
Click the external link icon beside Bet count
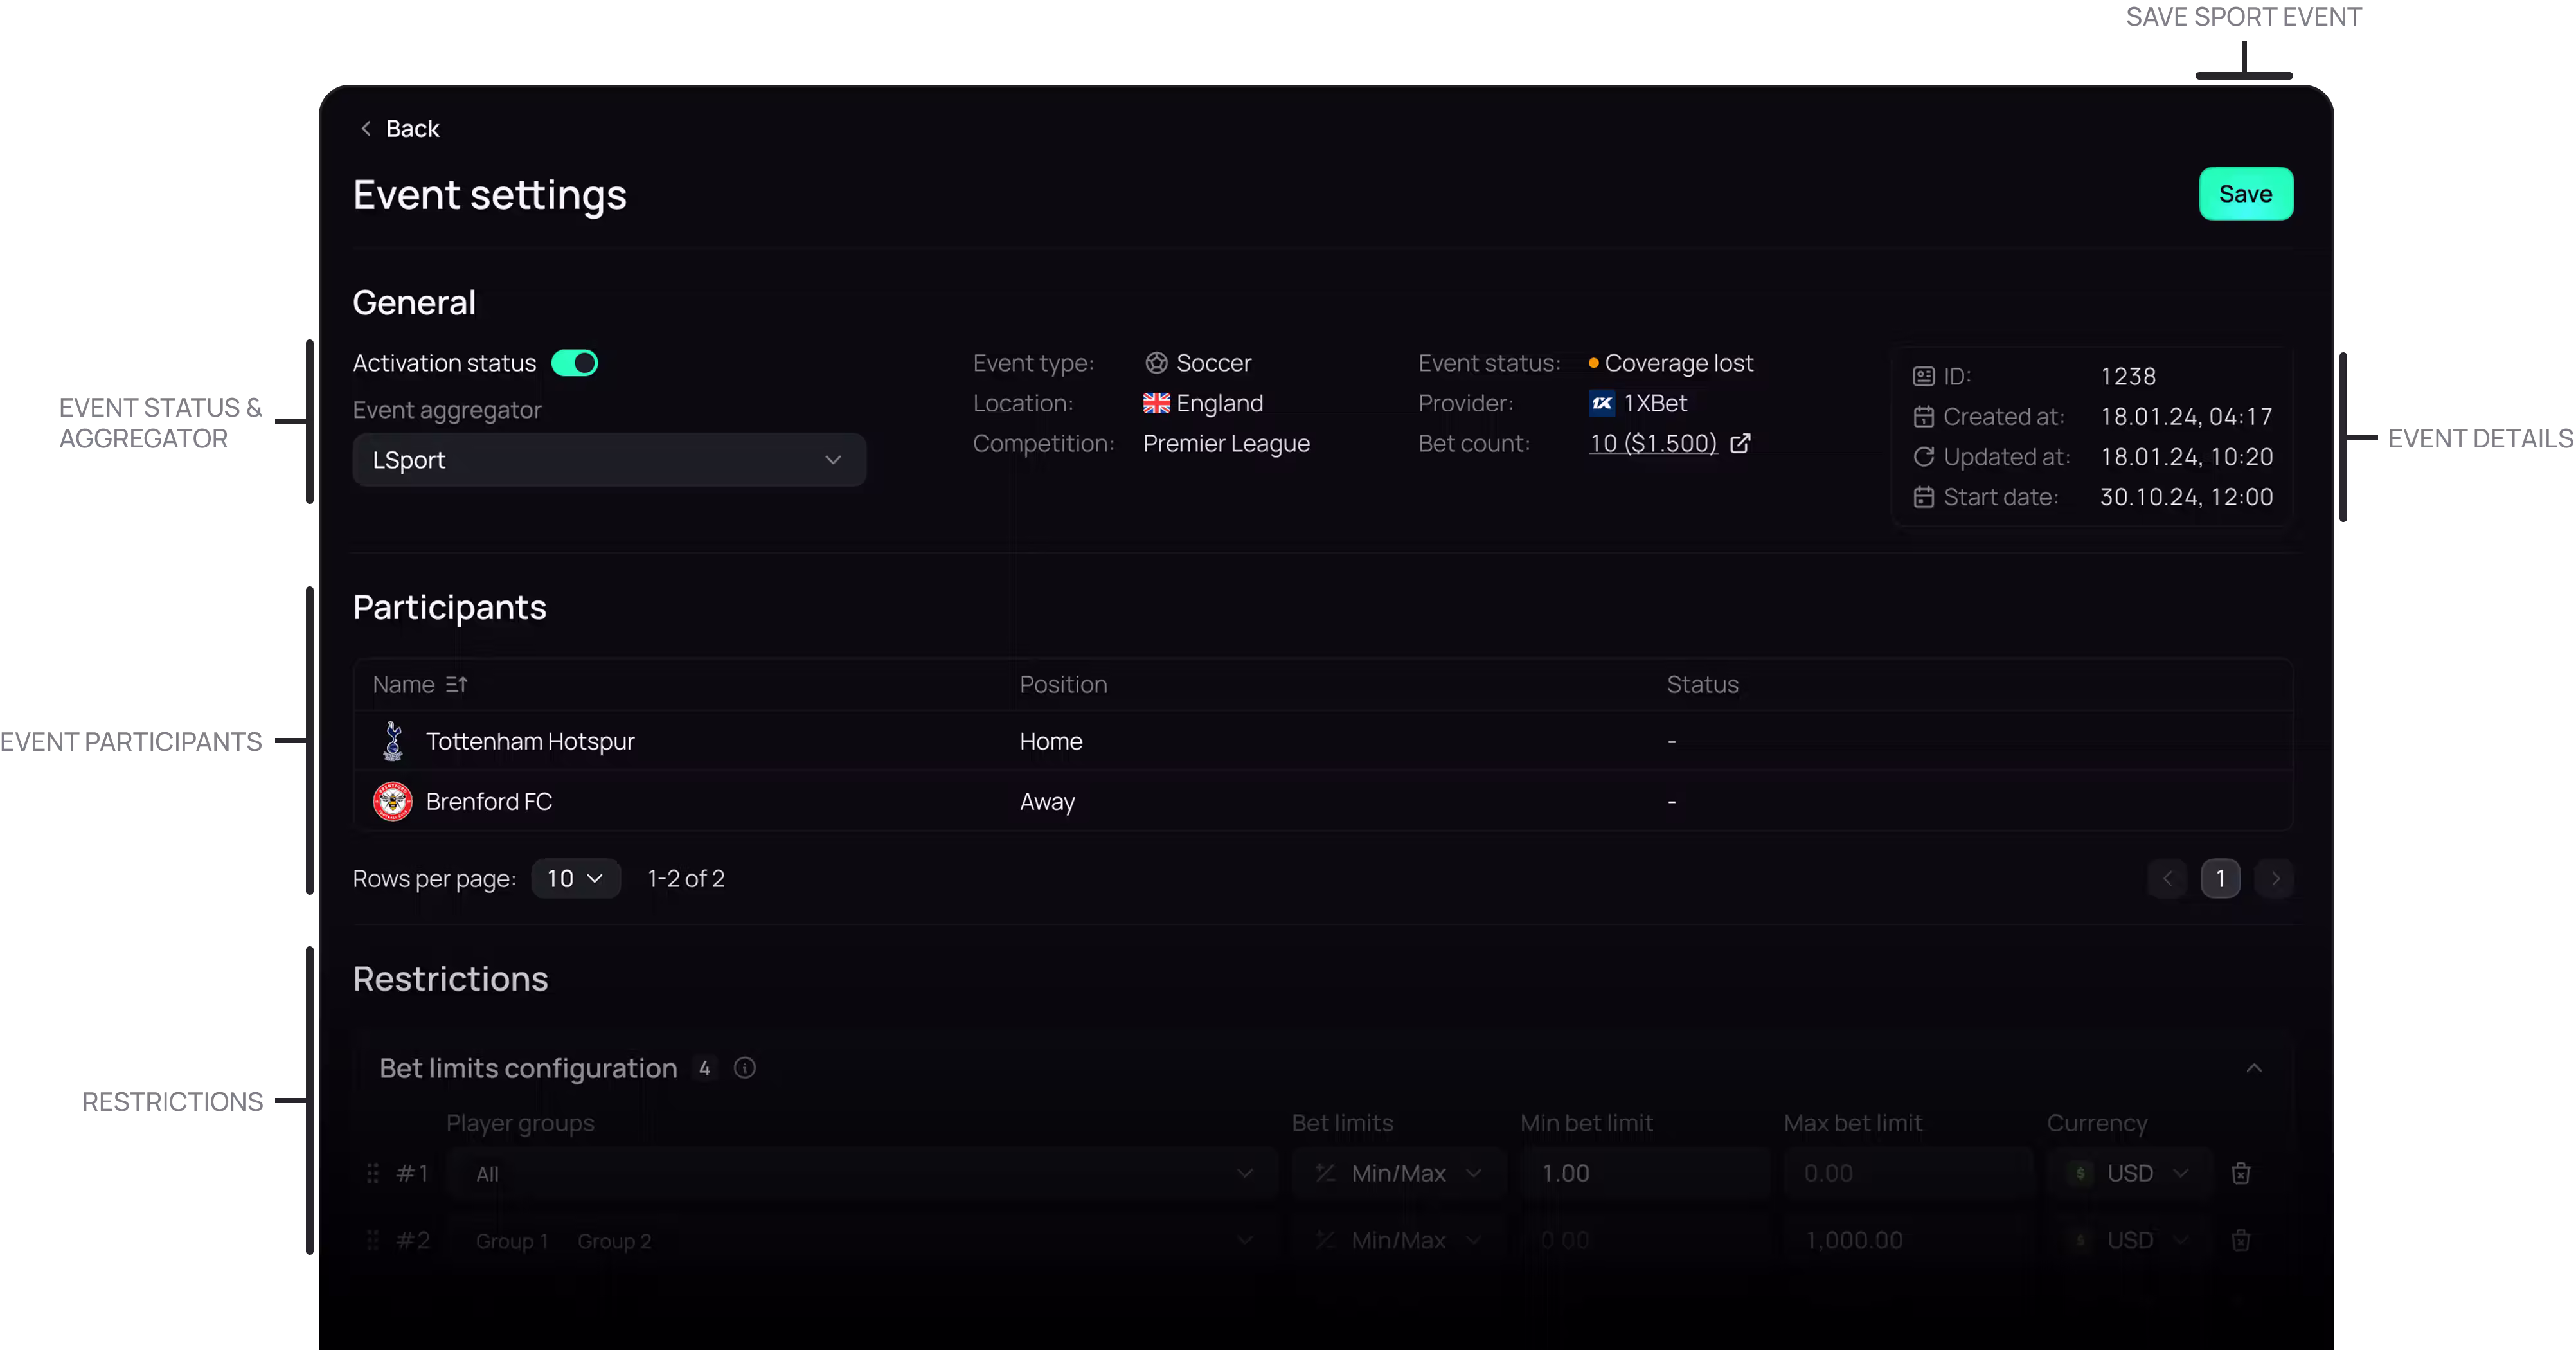pyautogui.click(x=1740, y=443)
